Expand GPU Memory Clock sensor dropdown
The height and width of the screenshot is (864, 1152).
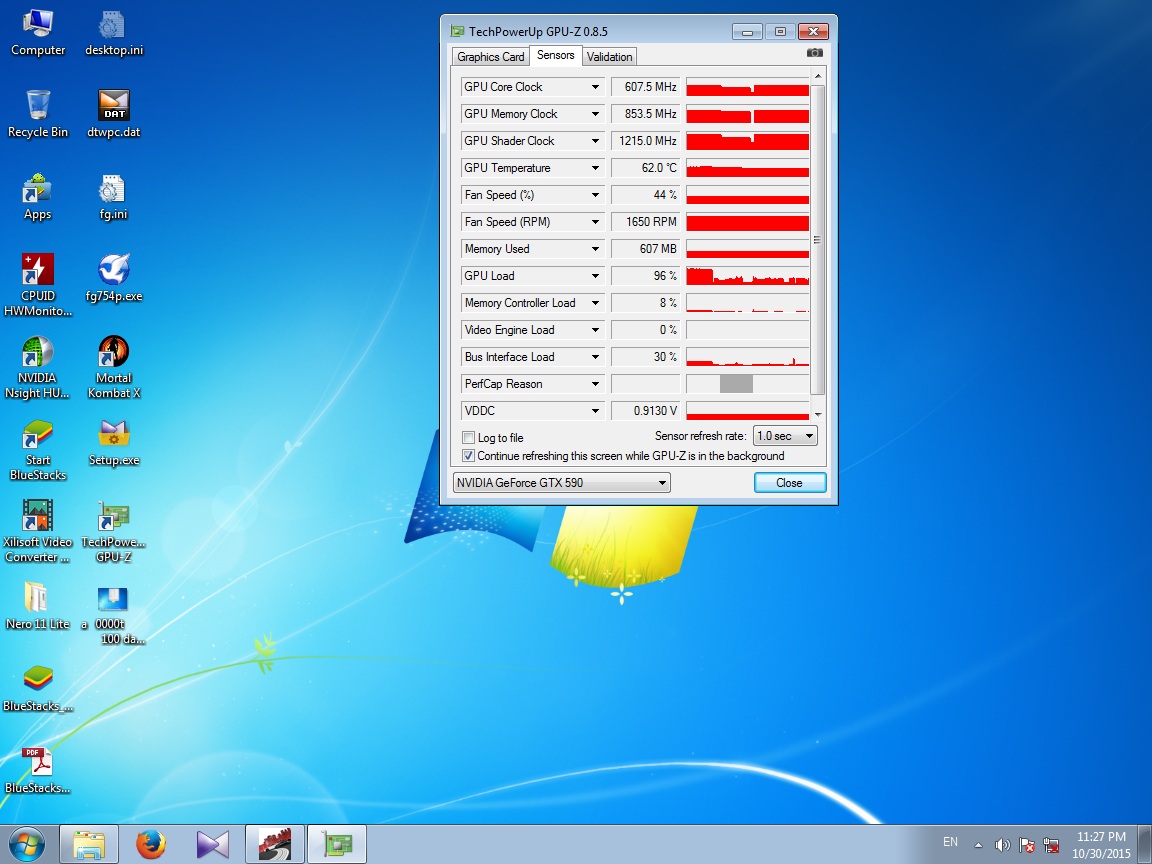click(x=595, y=114)
